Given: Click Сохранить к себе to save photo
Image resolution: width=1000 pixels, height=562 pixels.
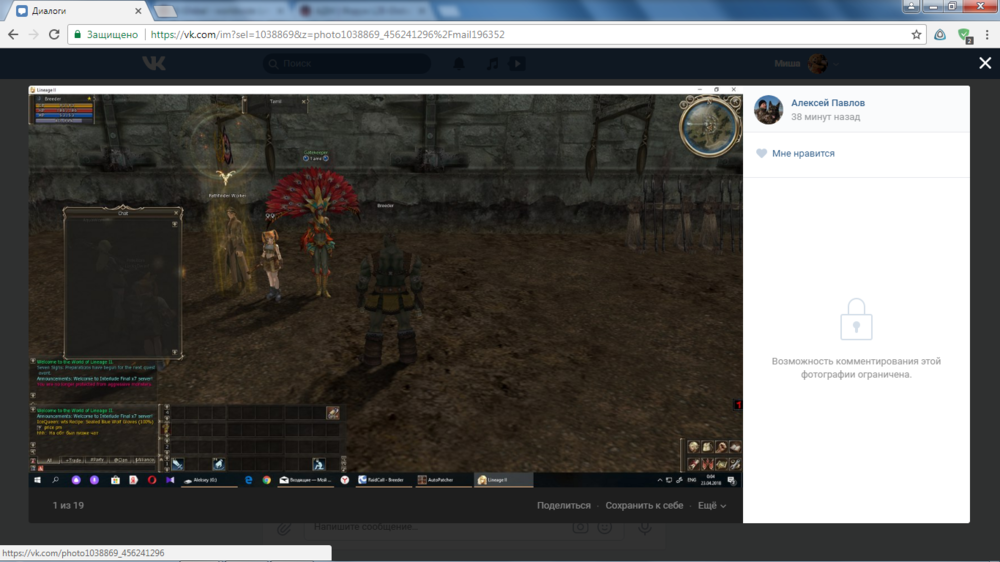Looking at the screenshot, I should (644, 506).
